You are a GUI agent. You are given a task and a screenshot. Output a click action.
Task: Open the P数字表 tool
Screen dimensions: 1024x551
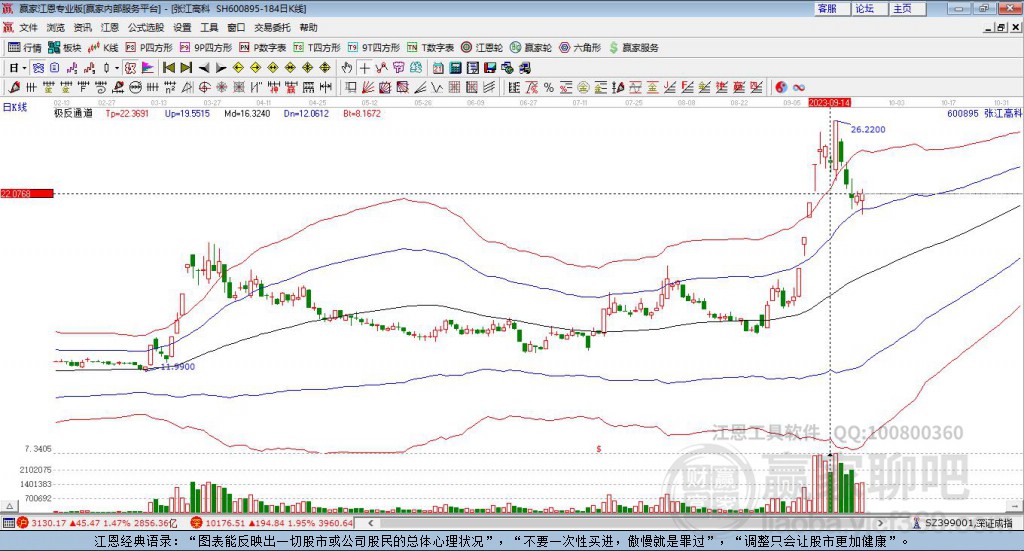[x=263, y=48]
